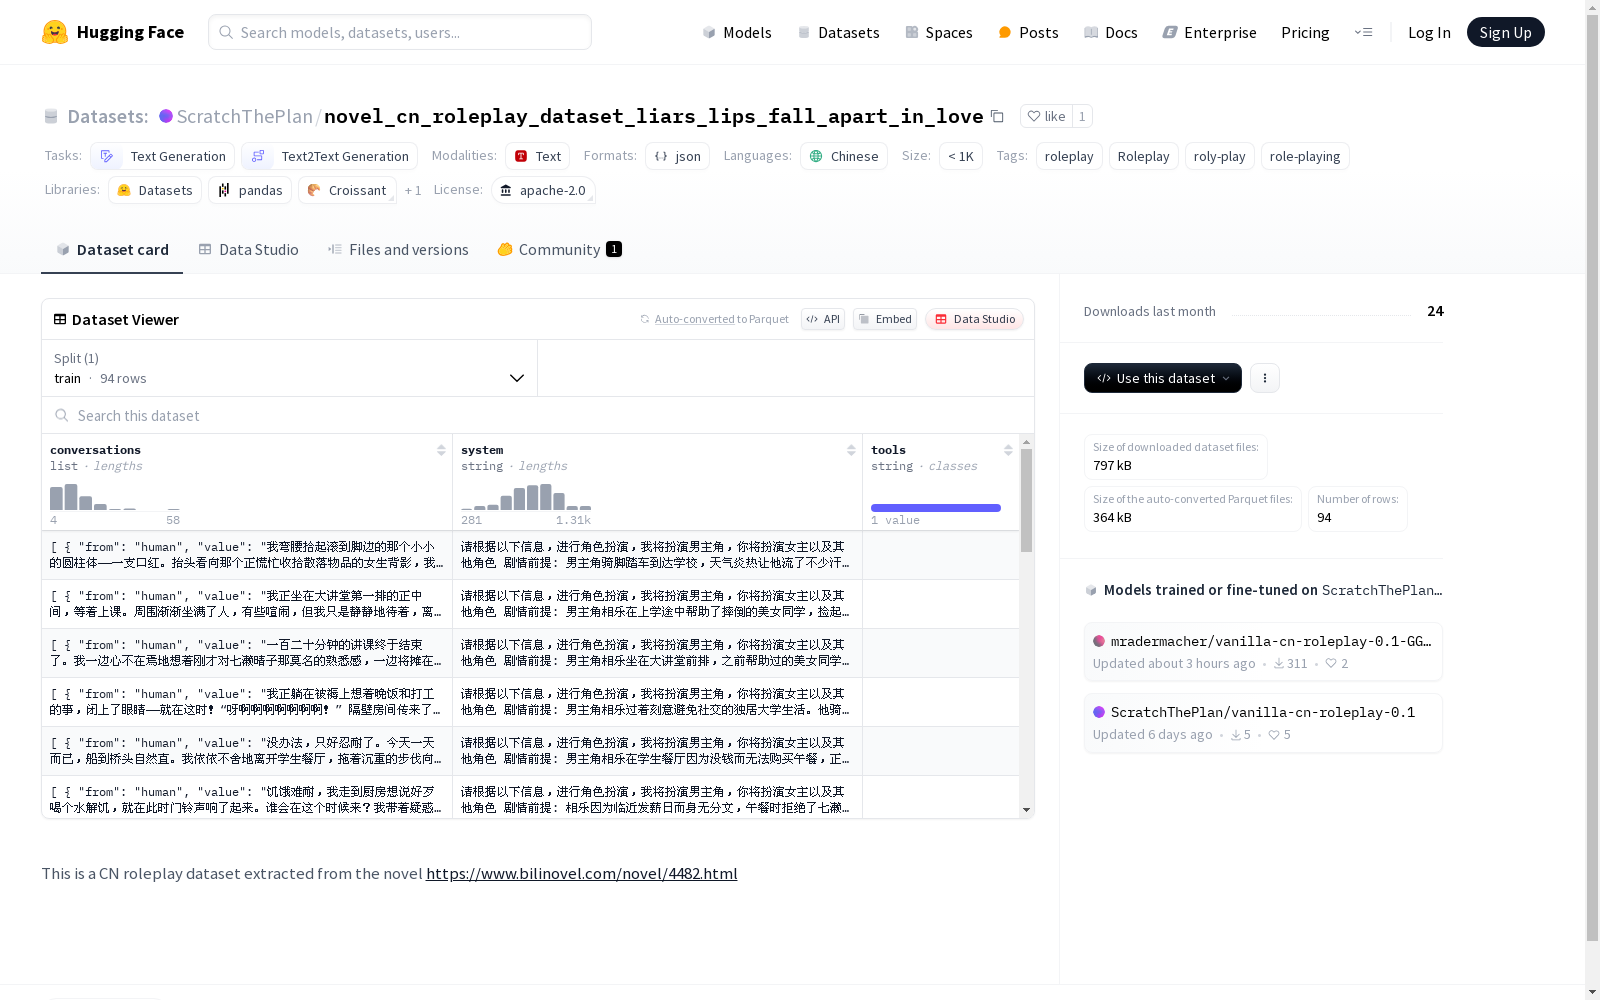Select the Text2Text Generation task tag
Viewport: 1600px width, 1000px height.
(330, 156)
